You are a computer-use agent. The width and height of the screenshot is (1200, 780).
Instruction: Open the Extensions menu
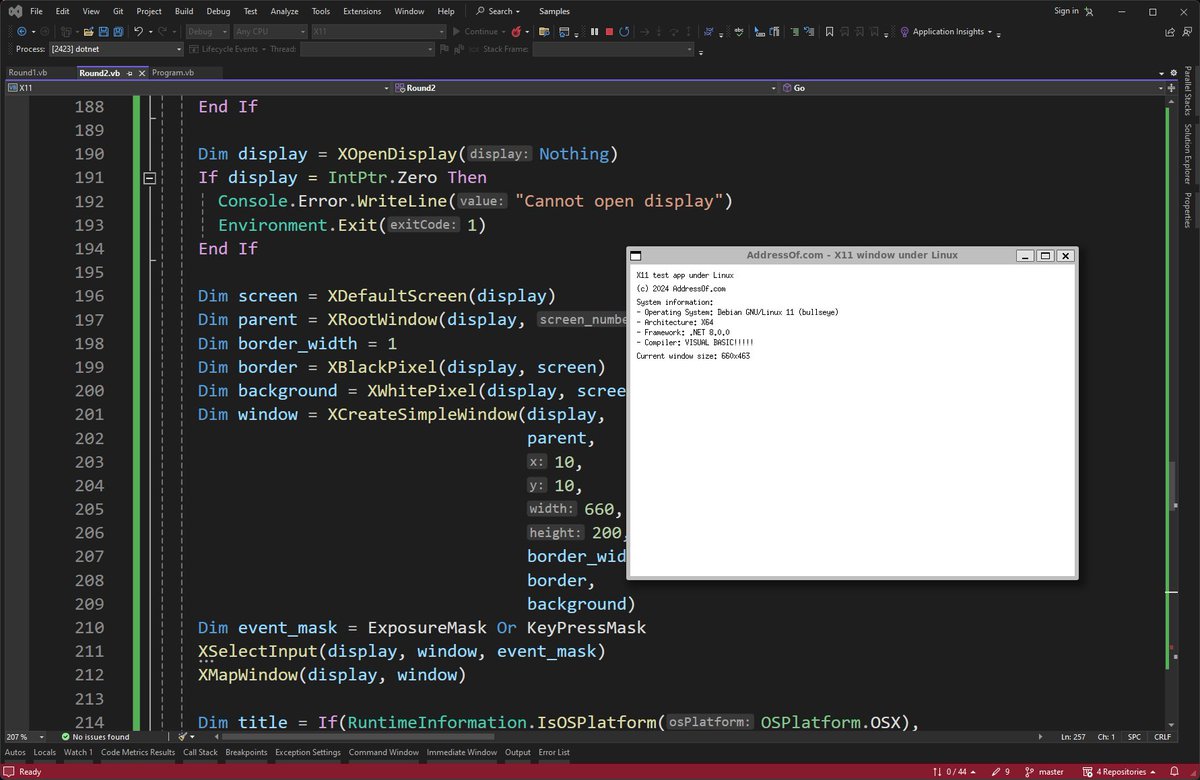(362, 11)
